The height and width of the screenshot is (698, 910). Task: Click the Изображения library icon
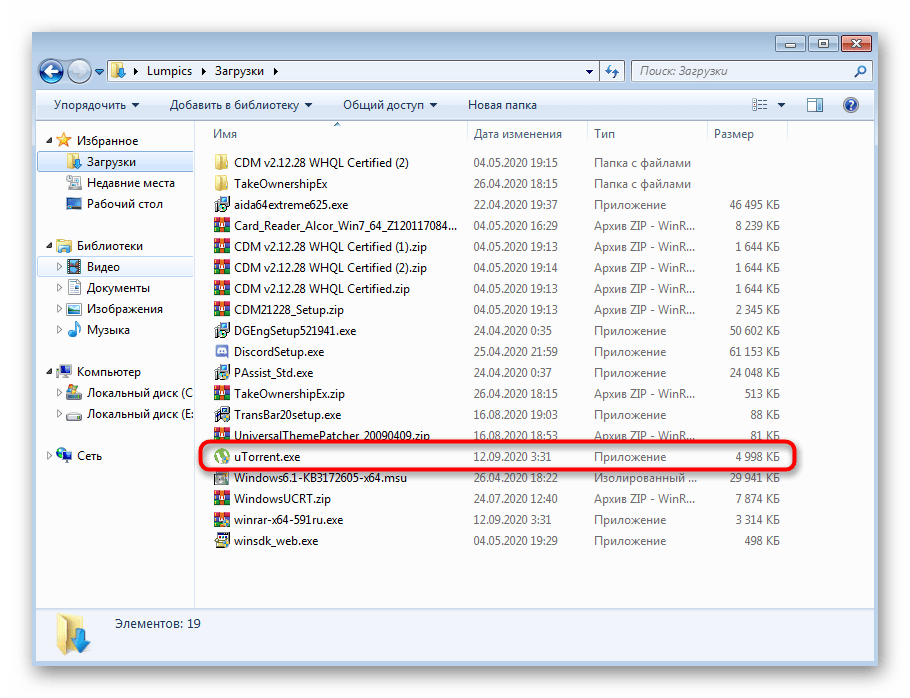coord(74,309)
